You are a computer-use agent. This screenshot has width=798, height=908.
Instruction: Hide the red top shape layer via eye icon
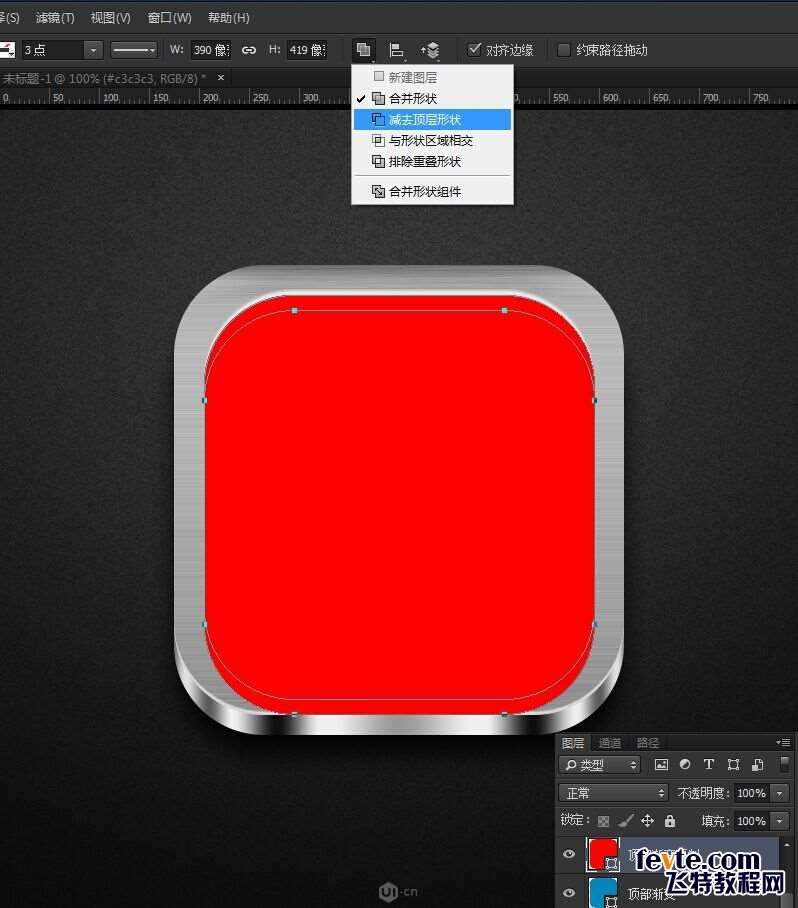[x=569, y=854]
